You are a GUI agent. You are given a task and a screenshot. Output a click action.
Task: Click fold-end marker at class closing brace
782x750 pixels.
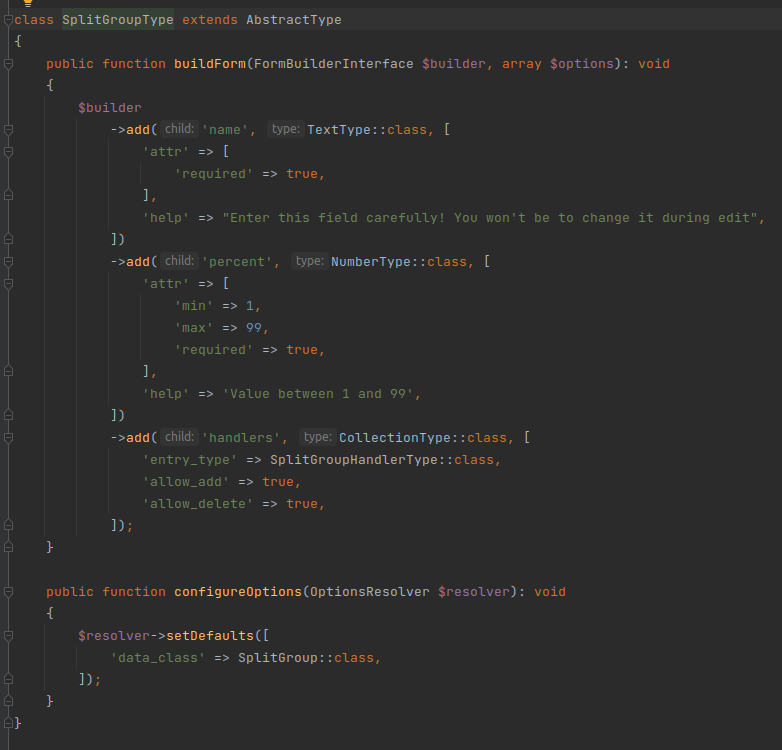[8, 723]
